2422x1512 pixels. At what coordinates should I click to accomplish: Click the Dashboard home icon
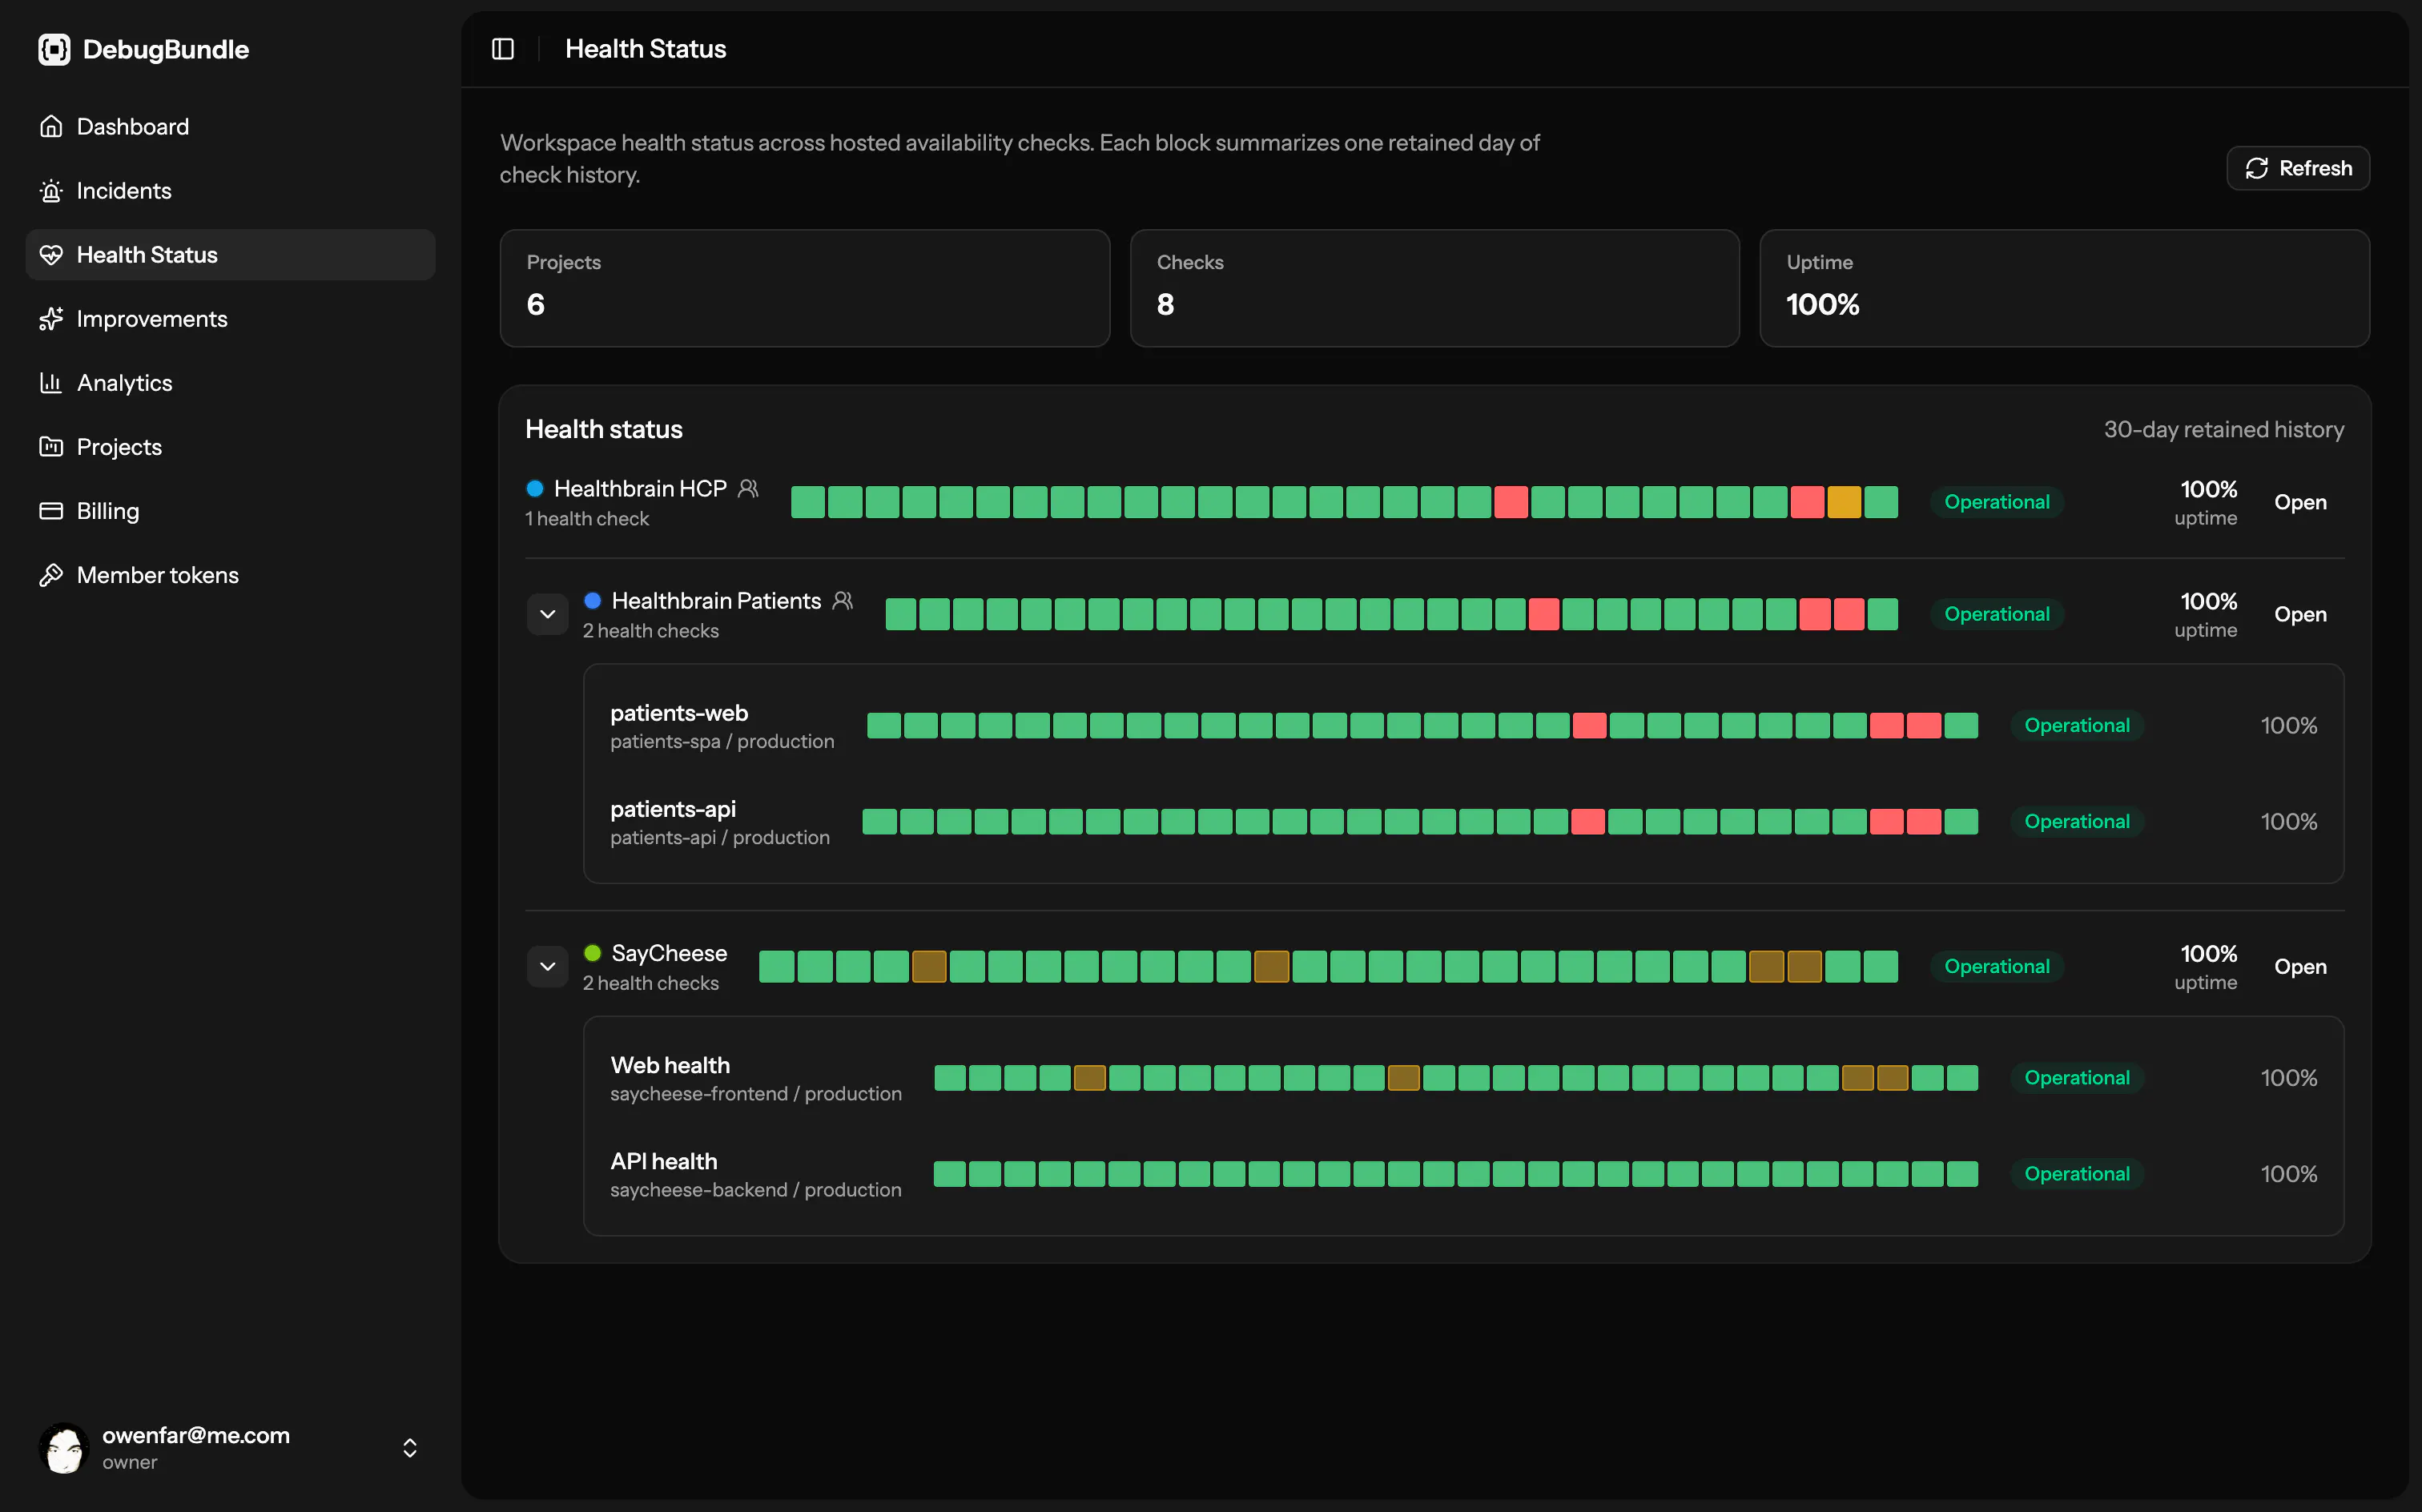click(51, 127)
